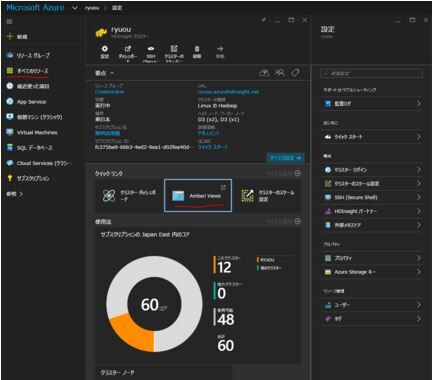434x380 pixels.
Task: Open 監査ログ in the settings blade
Action: (372, 104)
